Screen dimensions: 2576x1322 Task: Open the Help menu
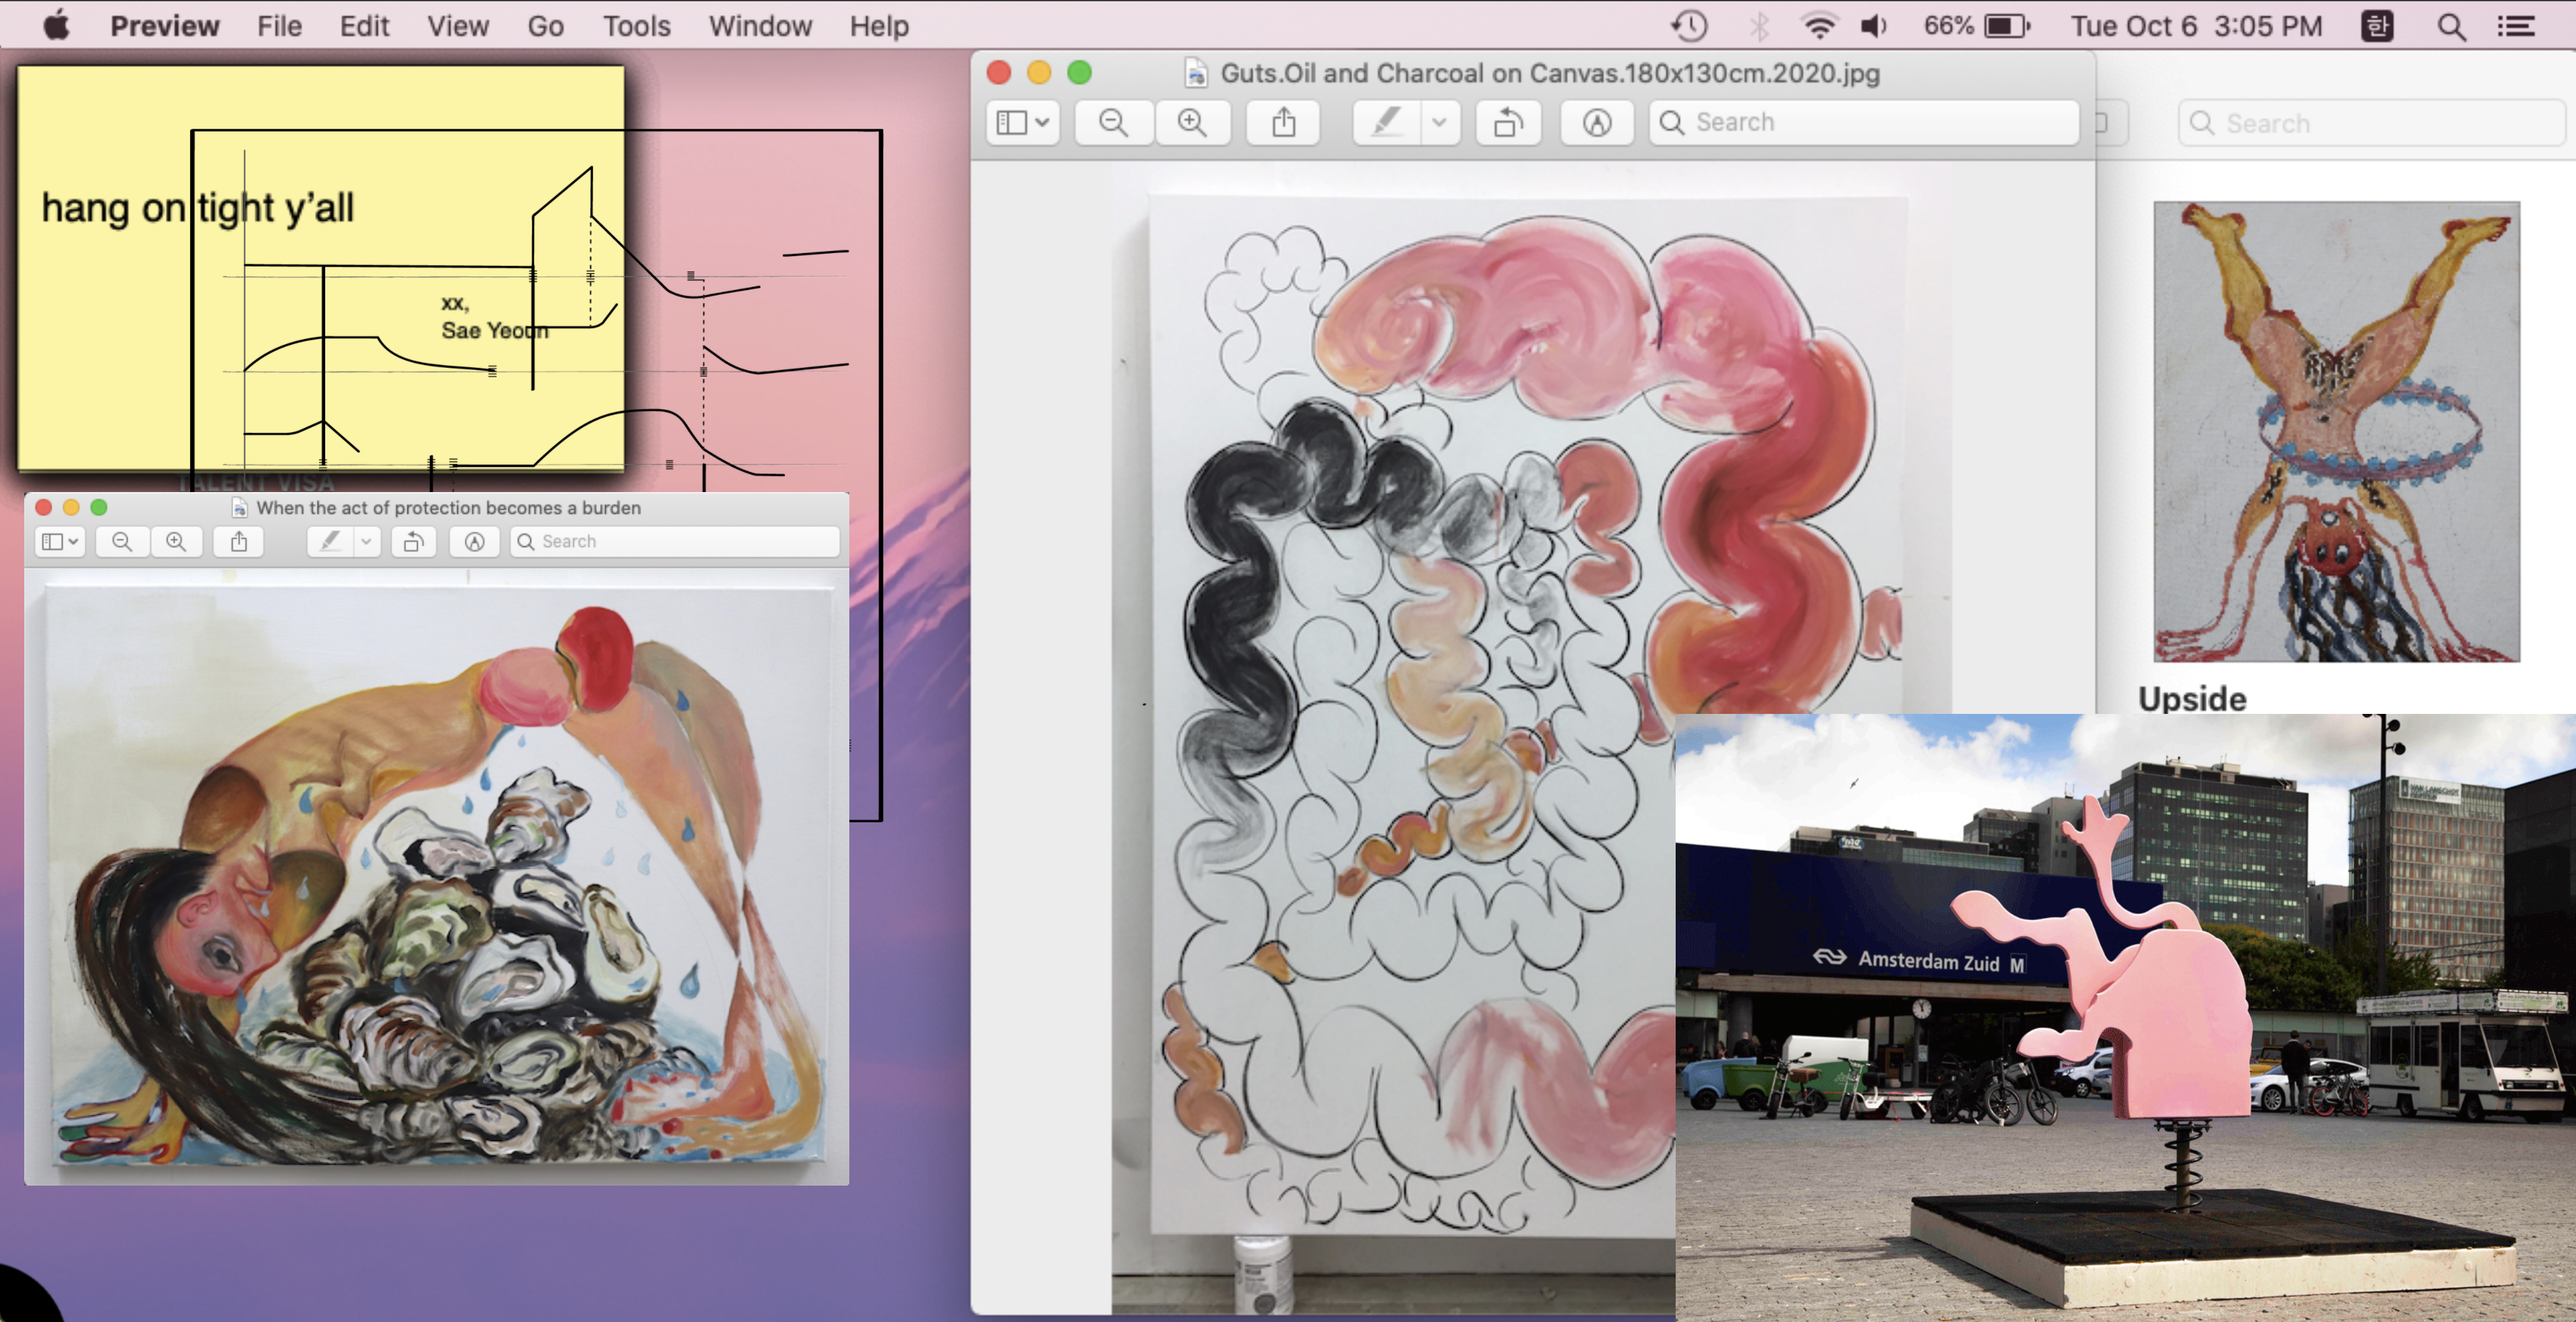coord(879,25)
